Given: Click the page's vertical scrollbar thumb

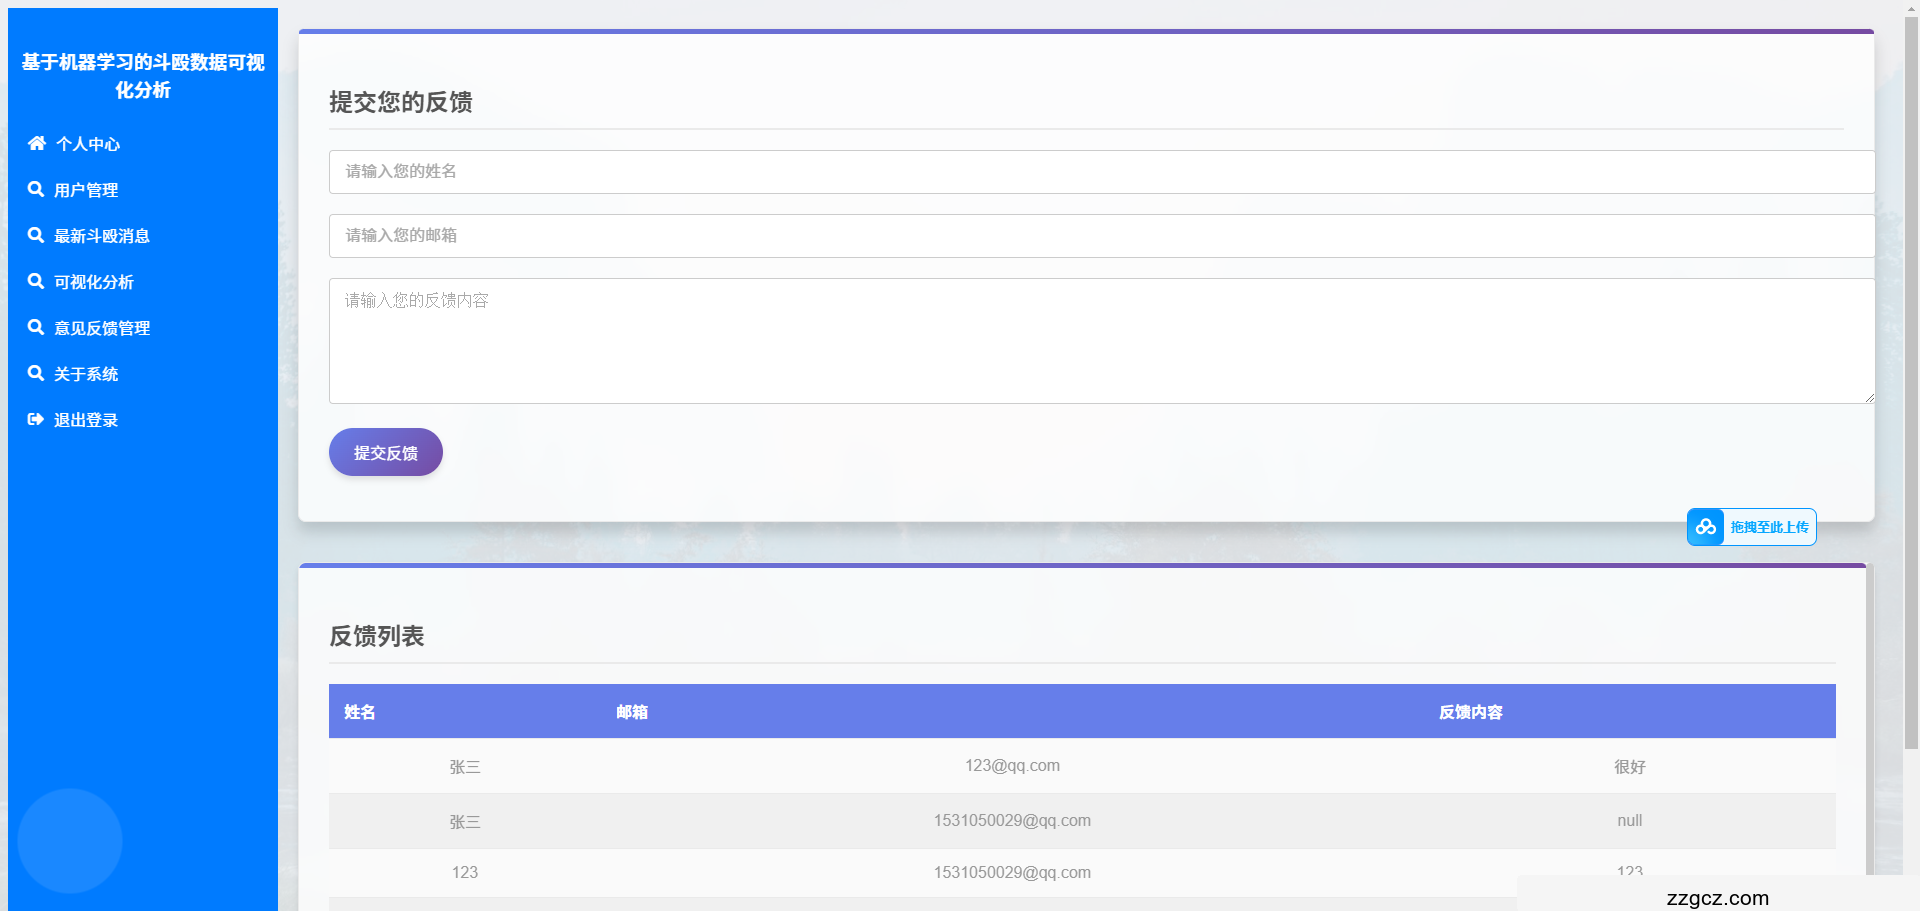Looking at the screenshot, I should (1911, 380).
